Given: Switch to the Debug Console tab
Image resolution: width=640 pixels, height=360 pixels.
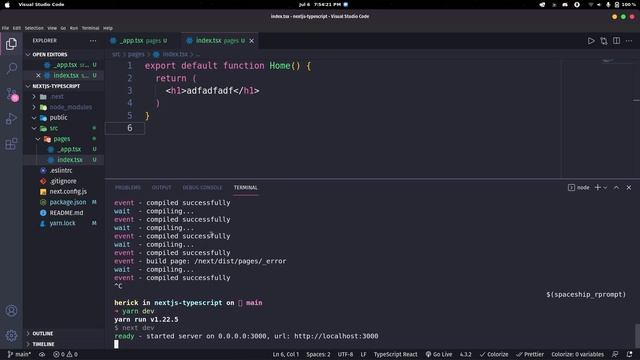Looking at the screenshot, I should tap(202, 188).
